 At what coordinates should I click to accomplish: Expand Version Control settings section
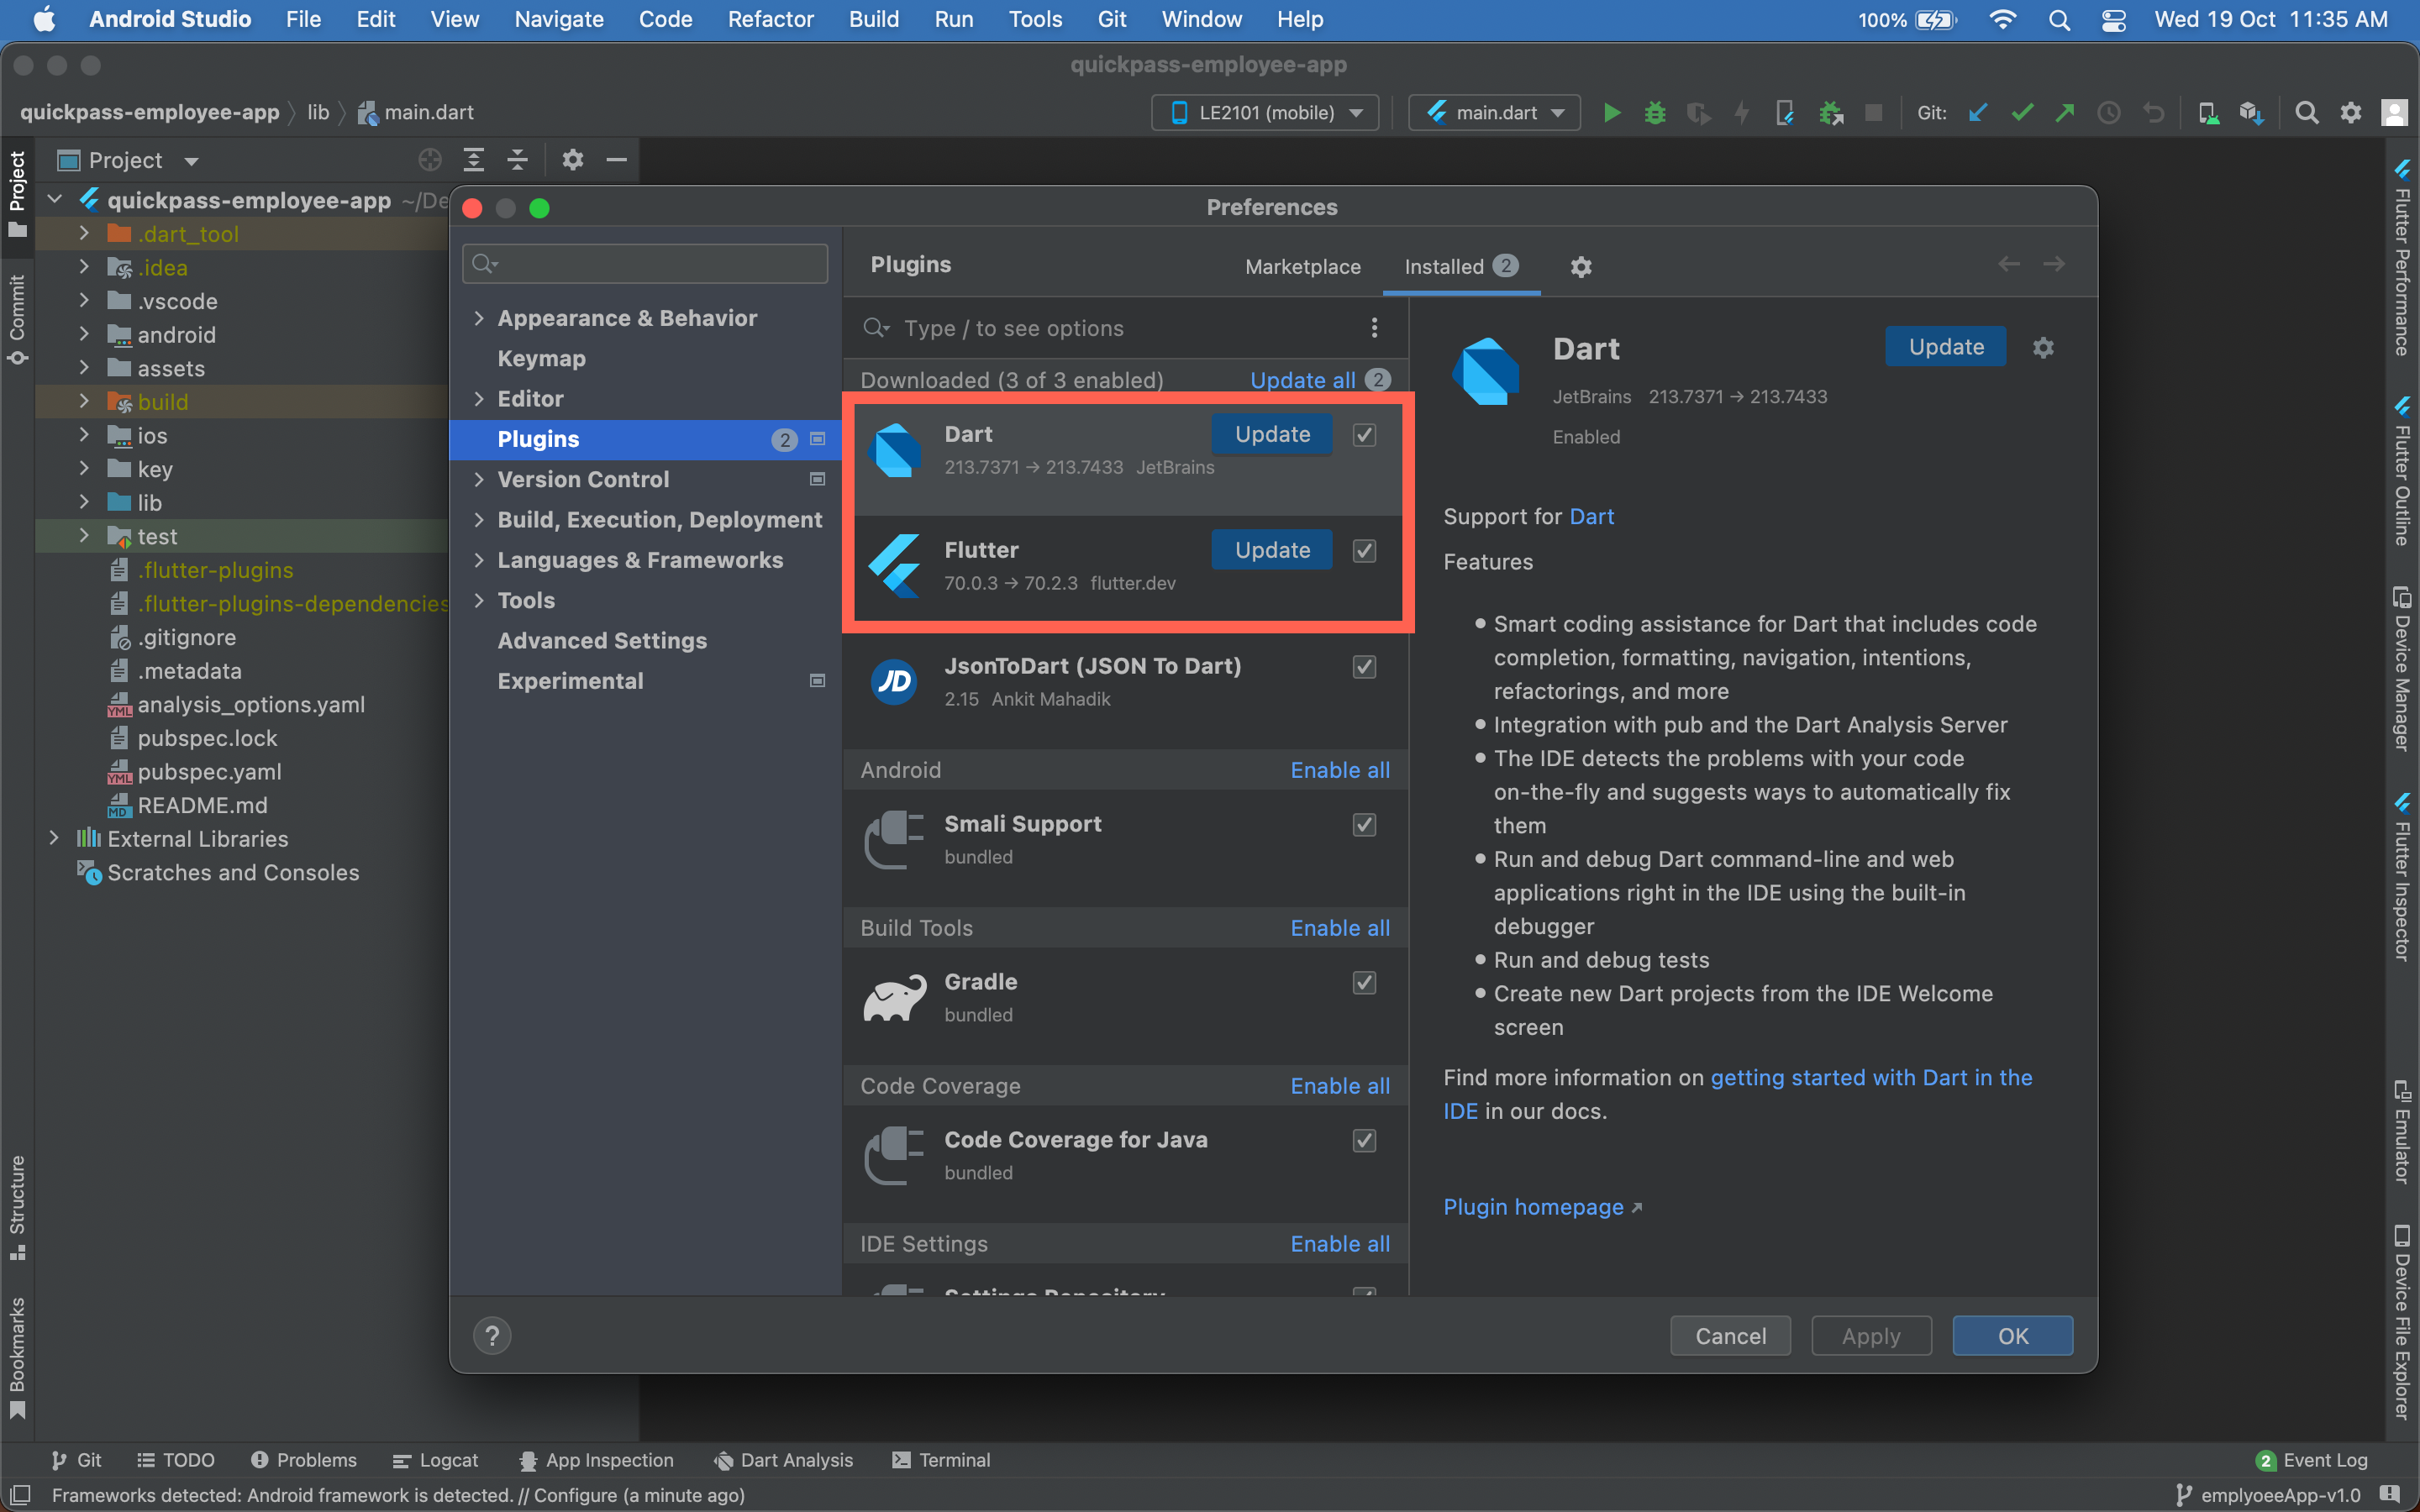coord(479,479)
